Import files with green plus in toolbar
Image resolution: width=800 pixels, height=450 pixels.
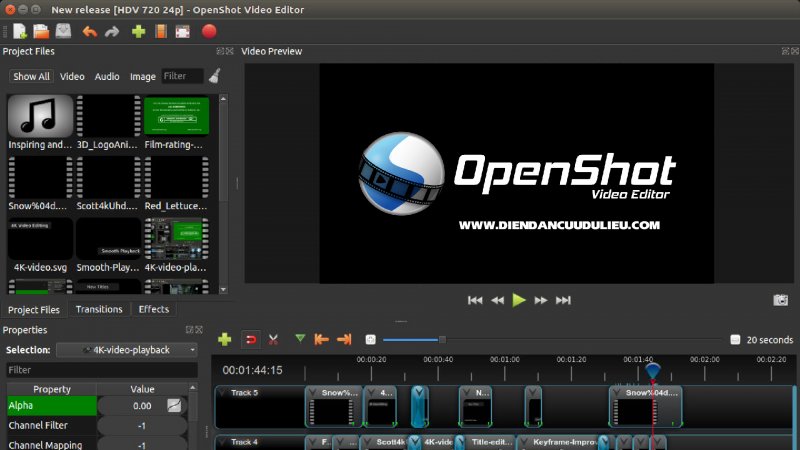[x=138, y=32]
